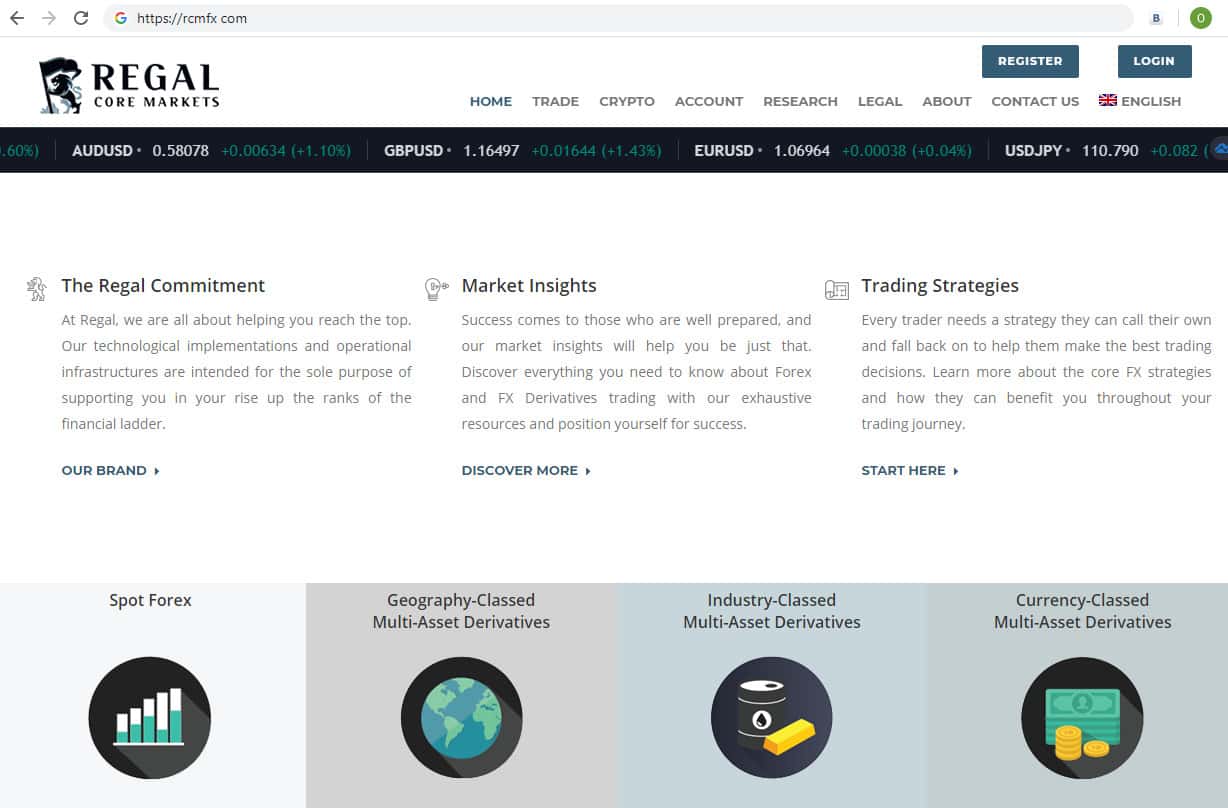Open the HOME menu item
Viewport: 1228px width, 808px height.
(491, 101)
